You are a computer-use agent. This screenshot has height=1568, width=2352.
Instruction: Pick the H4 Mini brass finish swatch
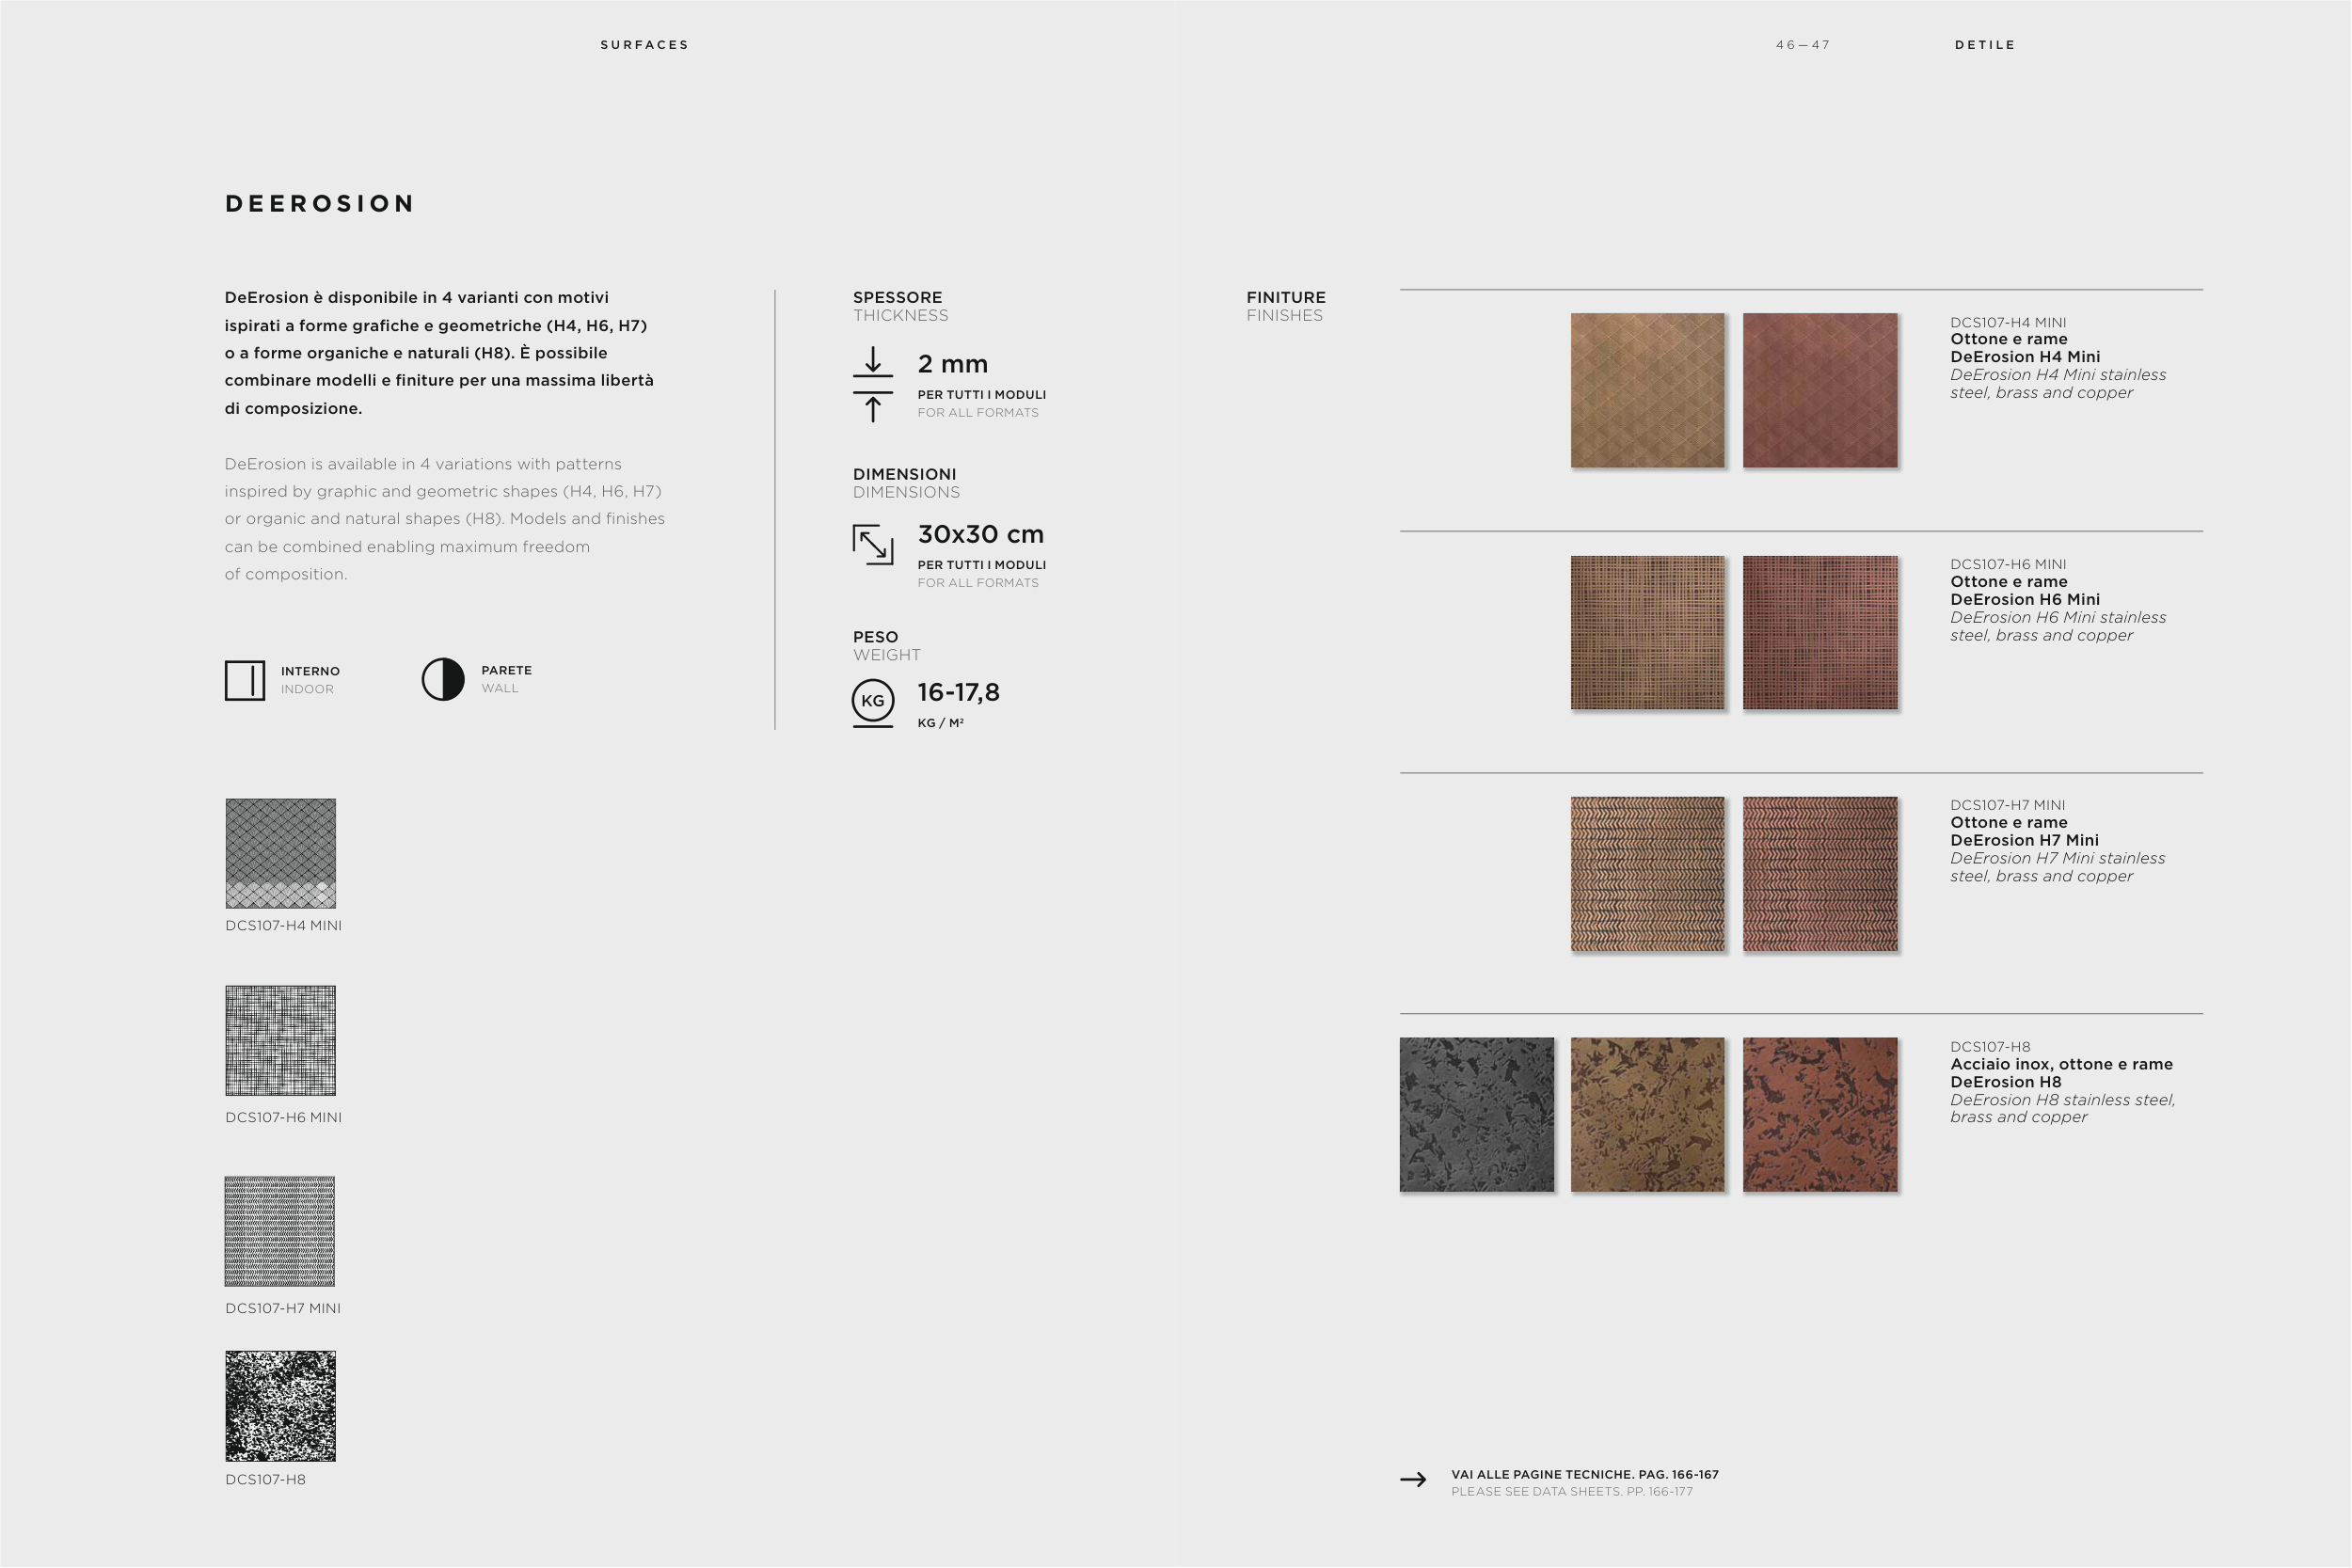tap(1647, 390)
